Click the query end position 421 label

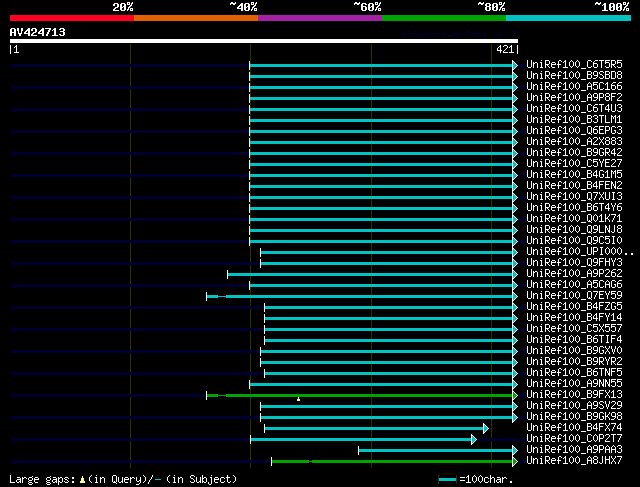coord(505,50)
